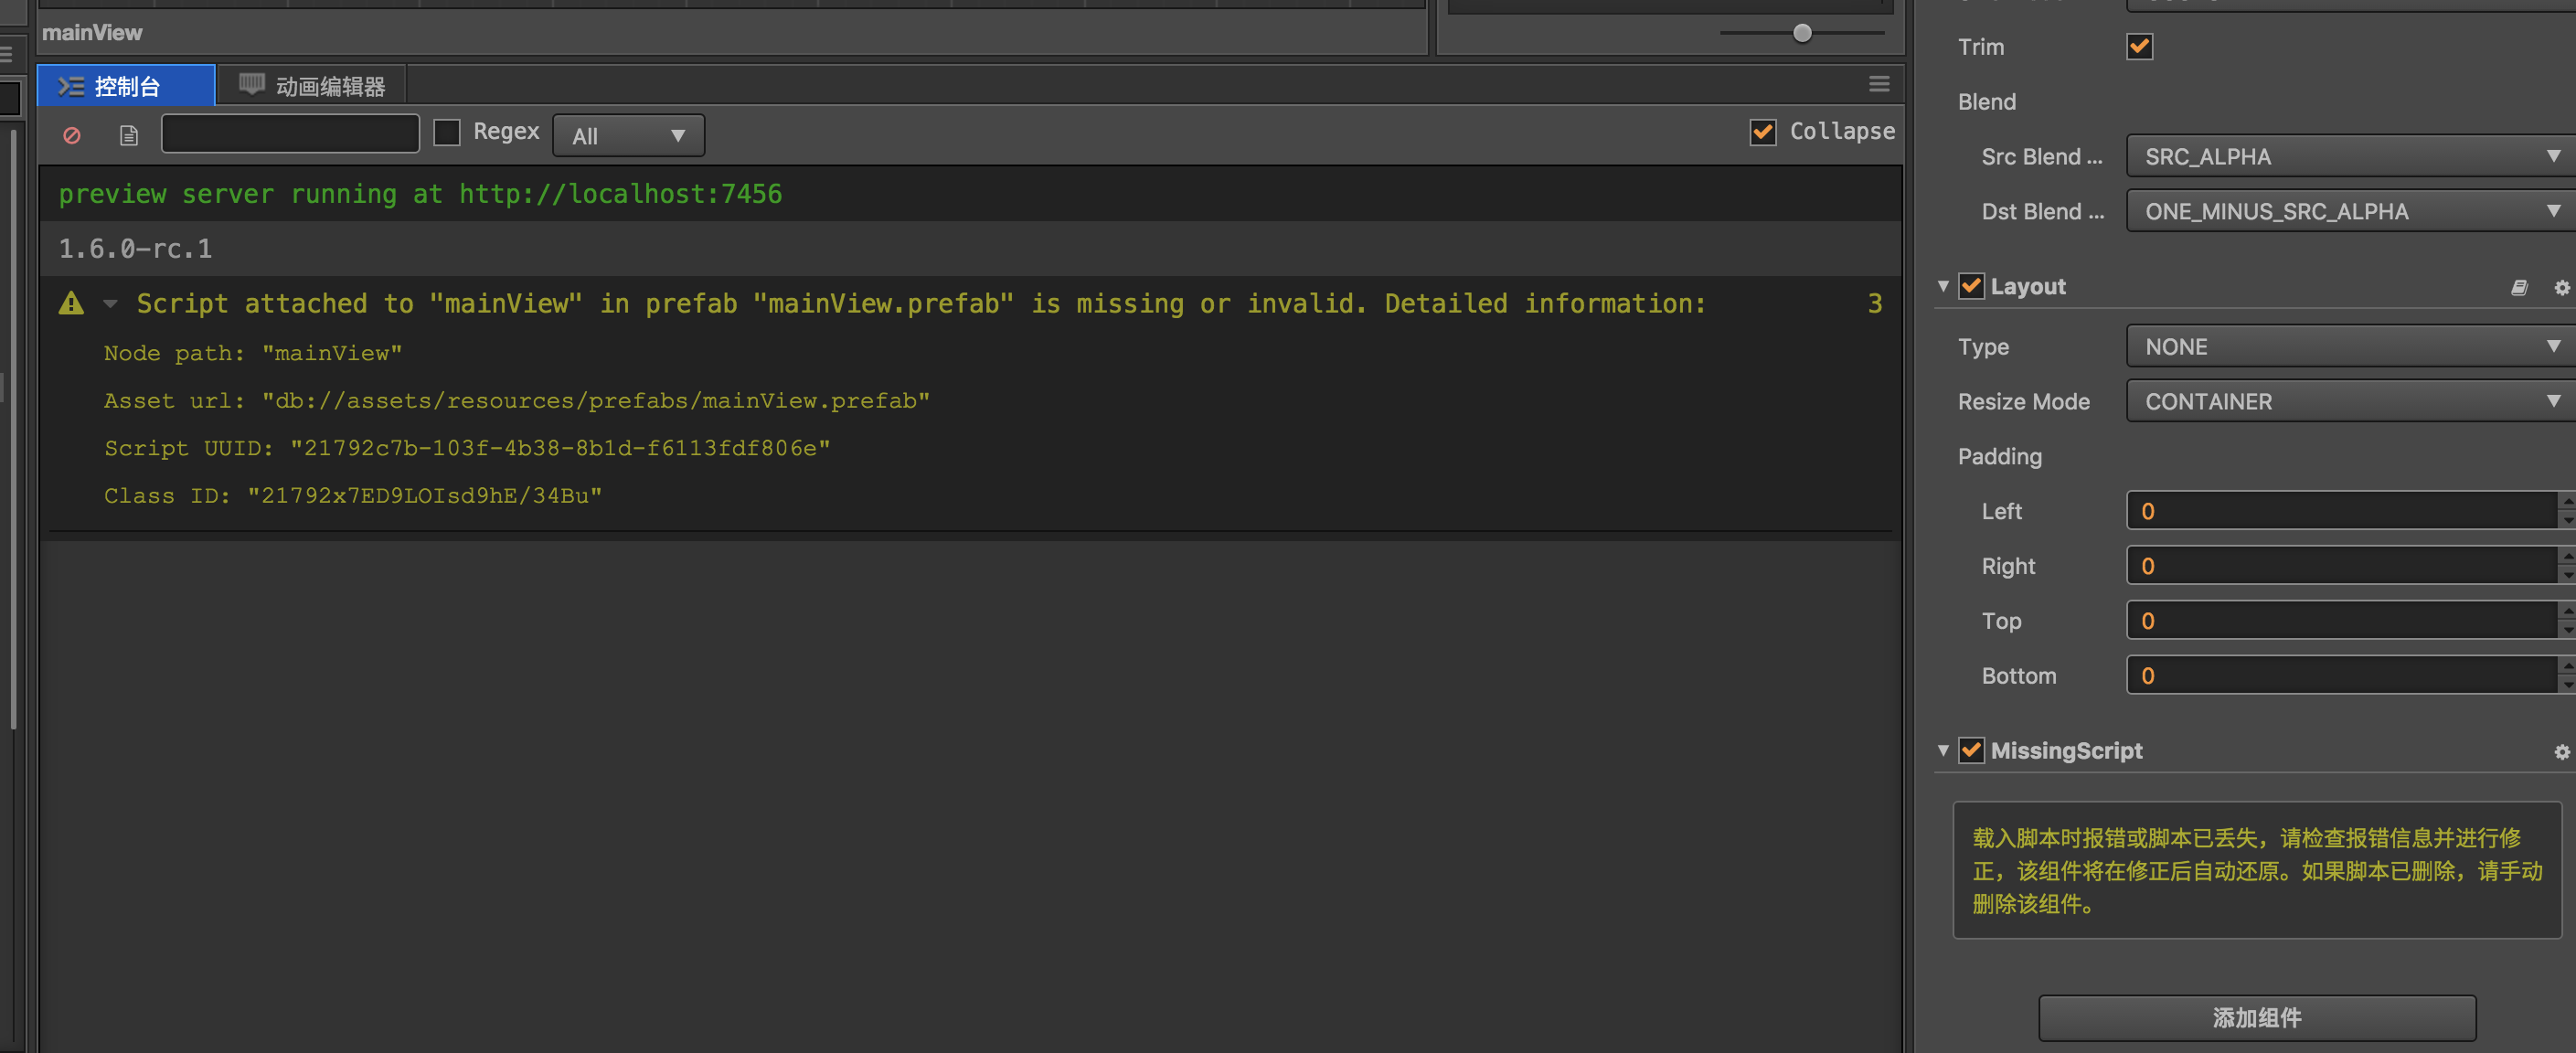Enable the Regex filter checkbox
This screenshot has width=2576, height=1053.
[447, 133]
